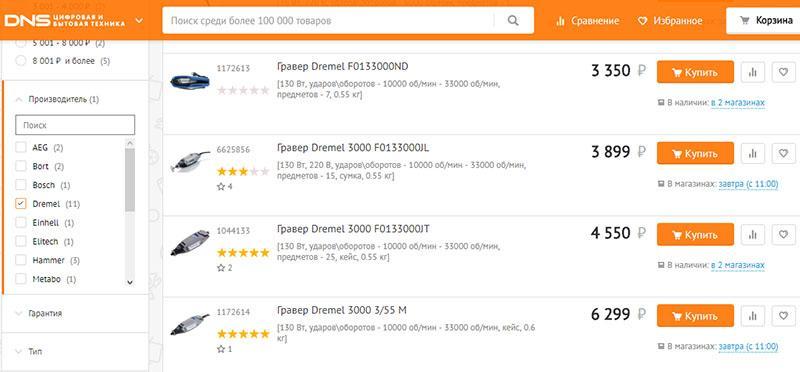Open в 2 магазинах link for F0133000ND
The image size is (800, 372).
point(738,103)
